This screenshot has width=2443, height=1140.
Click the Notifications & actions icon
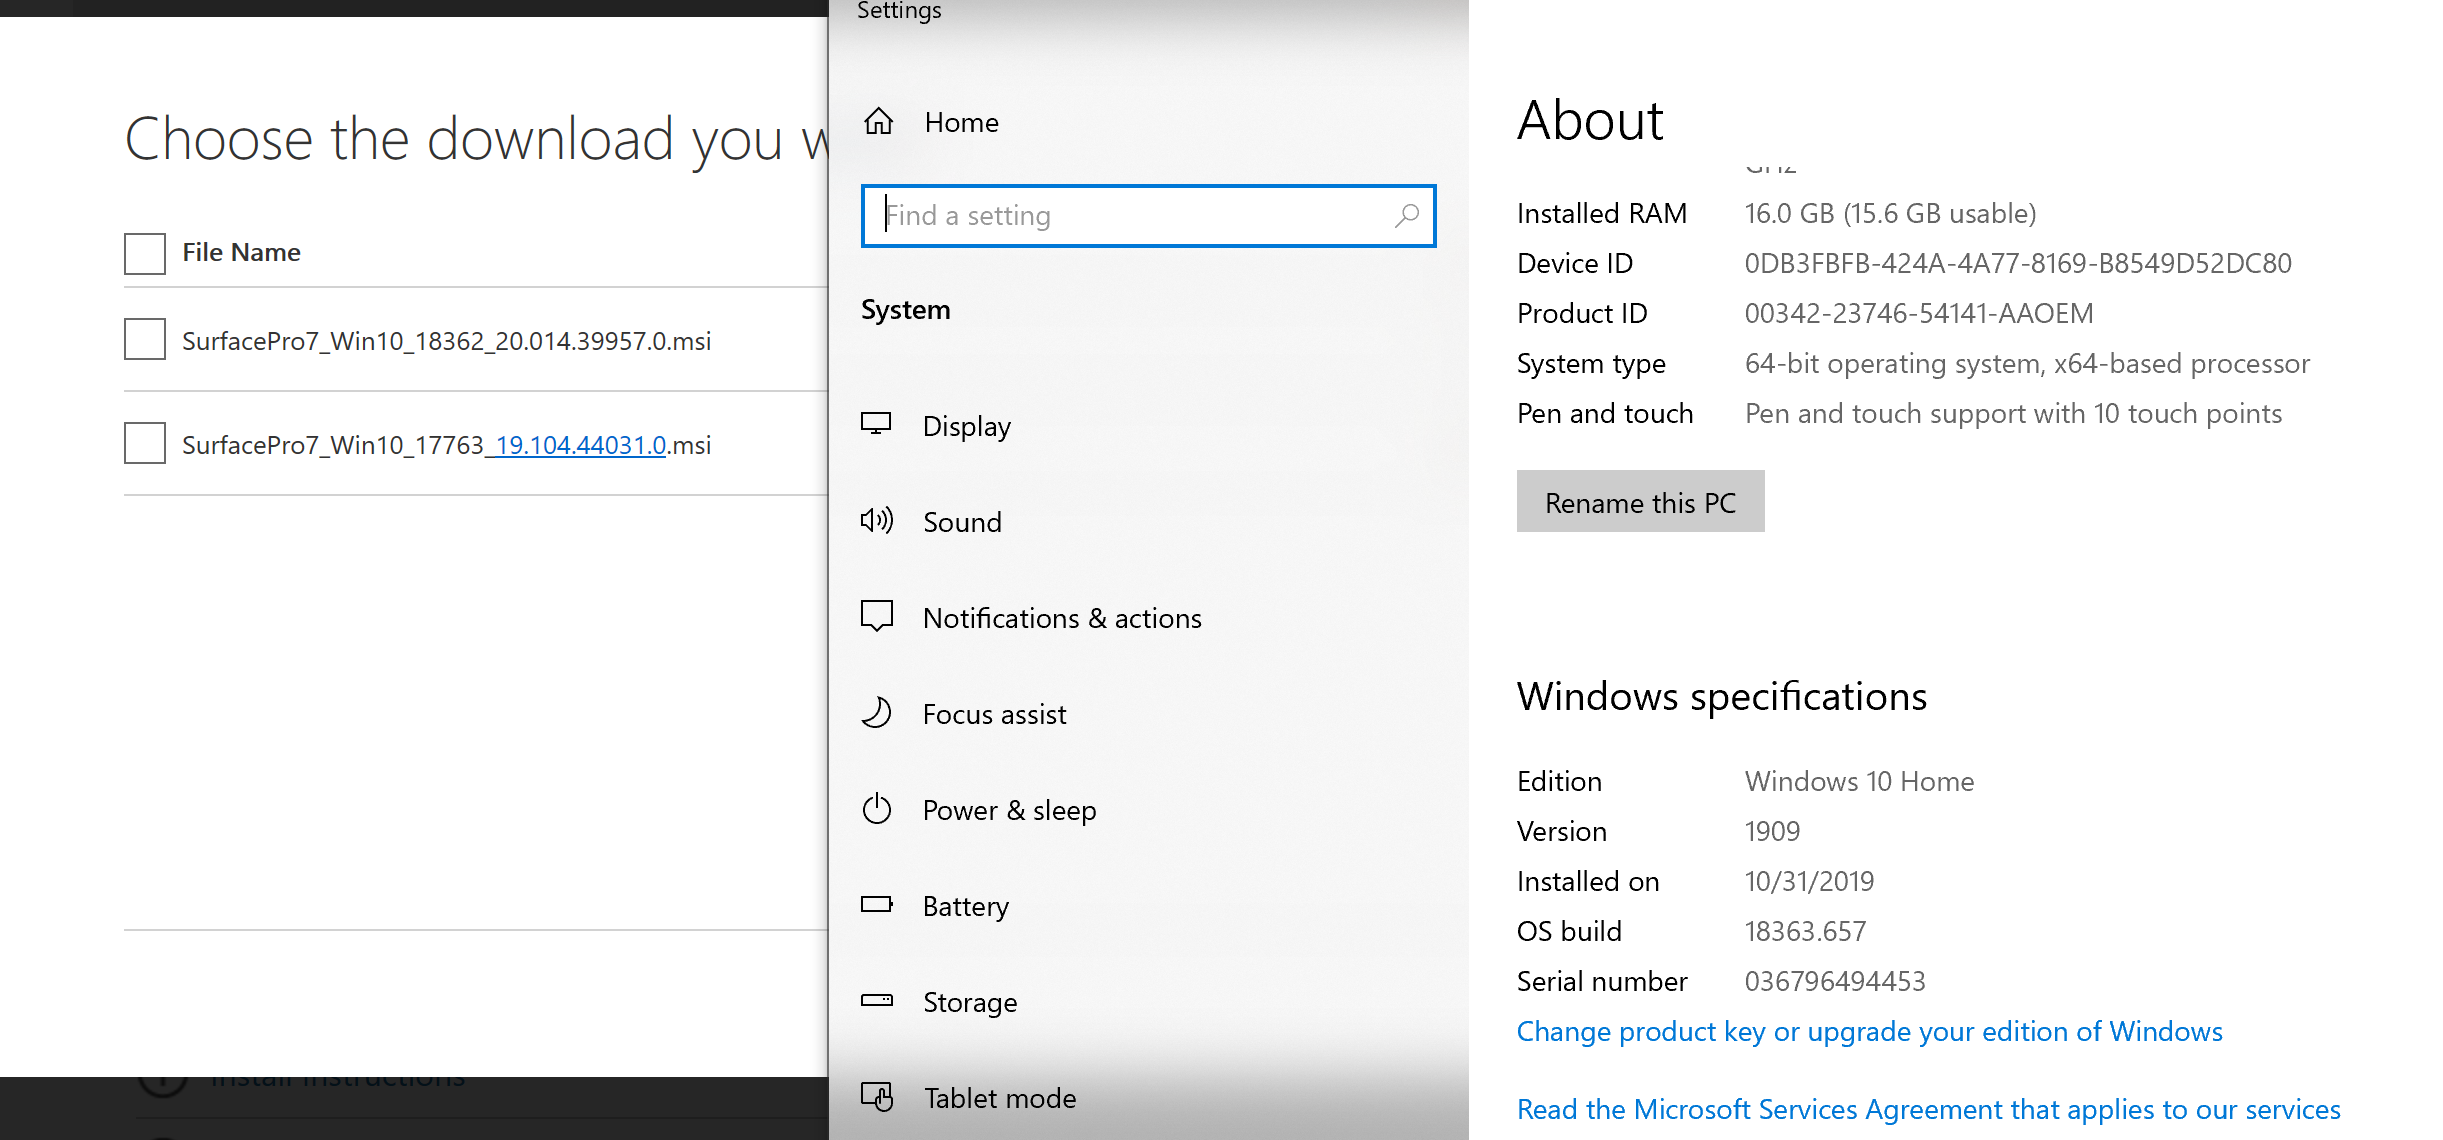[x=877, y=616]
